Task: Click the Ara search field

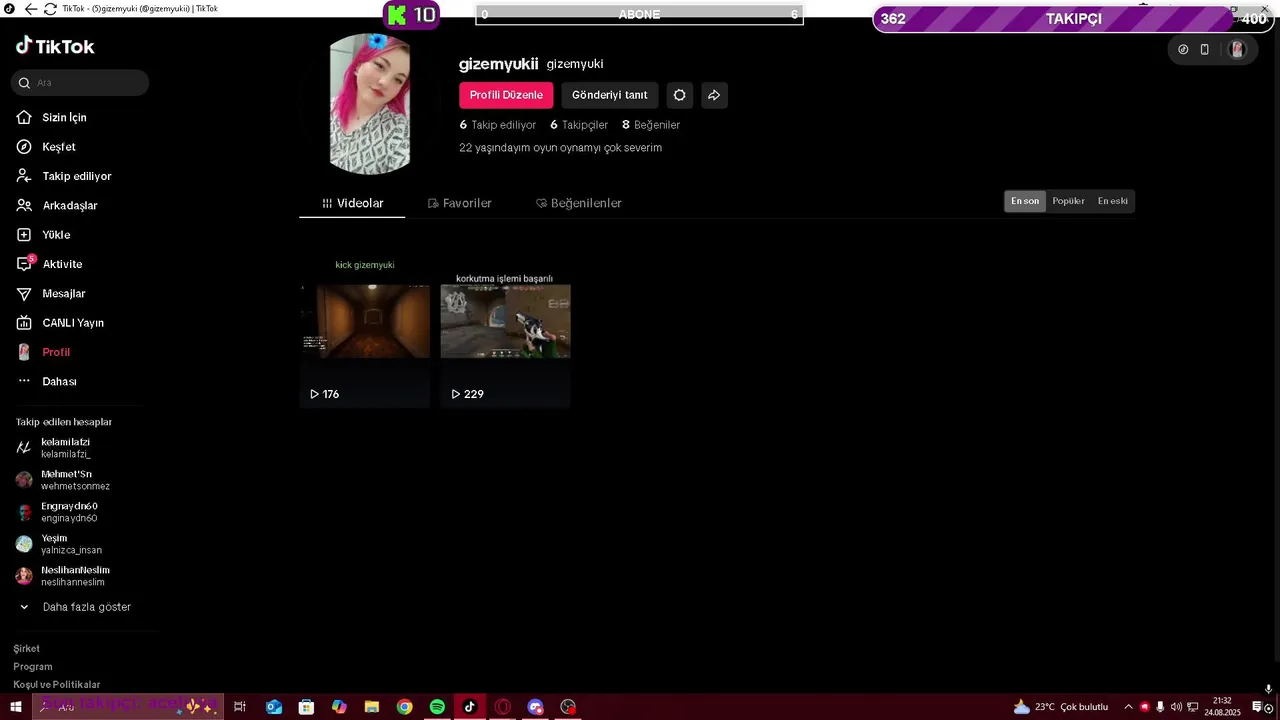Action: tap(80, 83)
